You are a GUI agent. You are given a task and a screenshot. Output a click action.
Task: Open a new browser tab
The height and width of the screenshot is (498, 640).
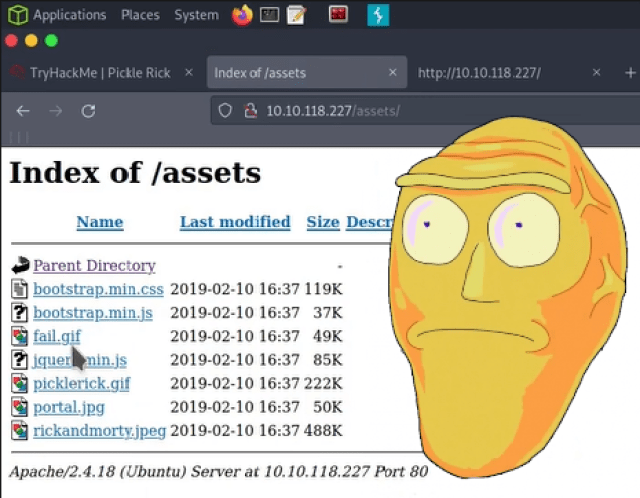[630, 73]
